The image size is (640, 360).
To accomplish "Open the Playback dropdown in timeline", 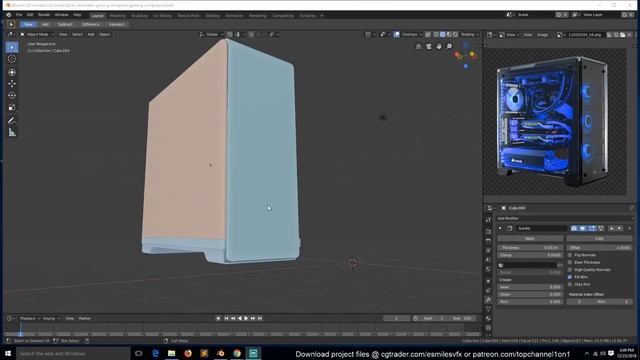I will pos(29,318).
